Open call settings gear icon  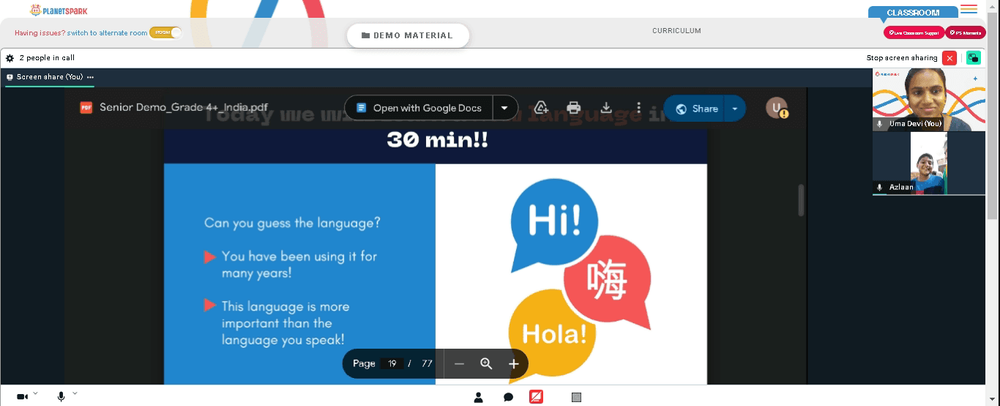click(x=10, y=58)
